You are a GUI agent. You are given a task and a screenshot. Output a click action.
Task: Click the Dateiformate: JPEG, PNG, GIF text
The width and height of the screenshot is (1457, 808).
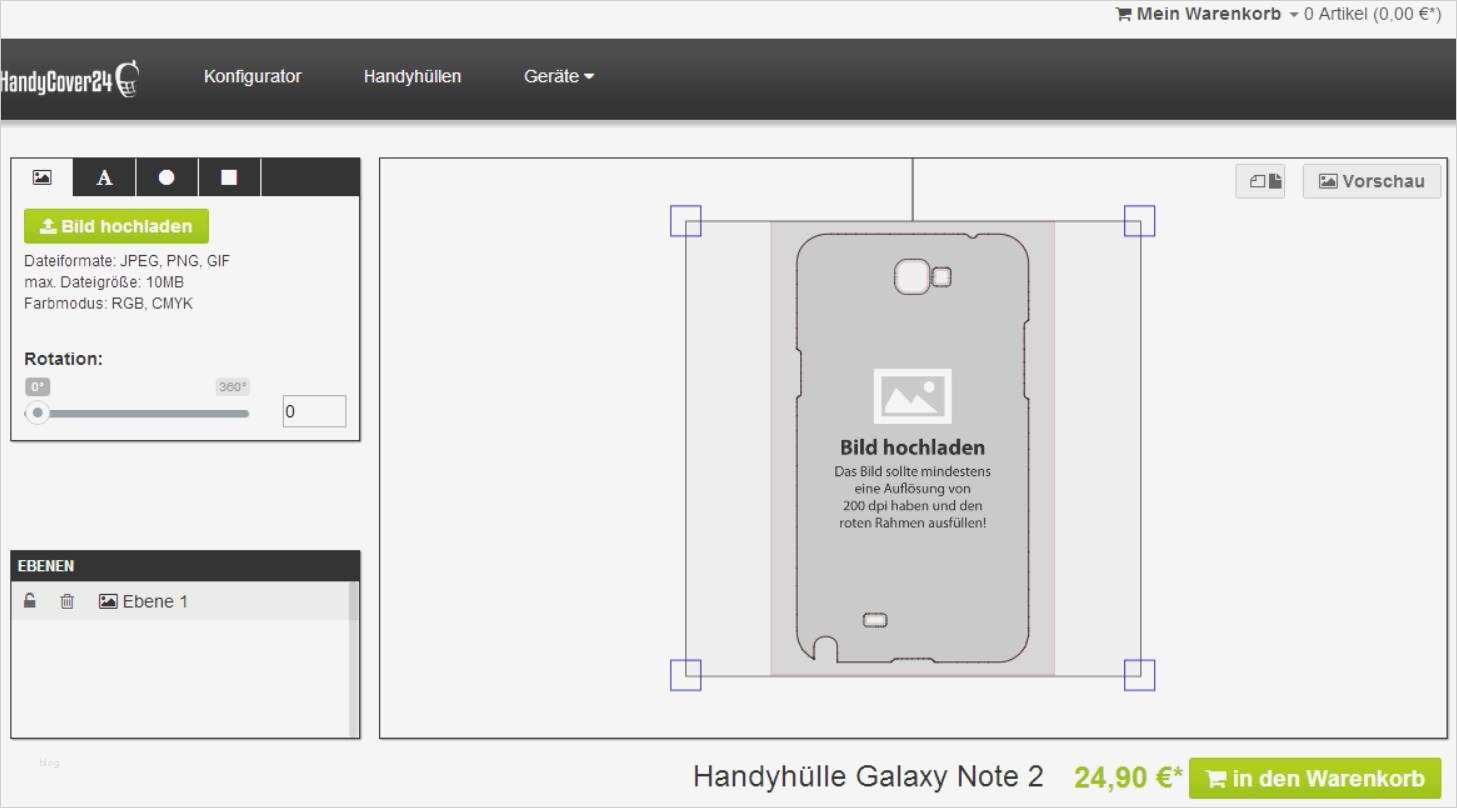coord(127,261)
